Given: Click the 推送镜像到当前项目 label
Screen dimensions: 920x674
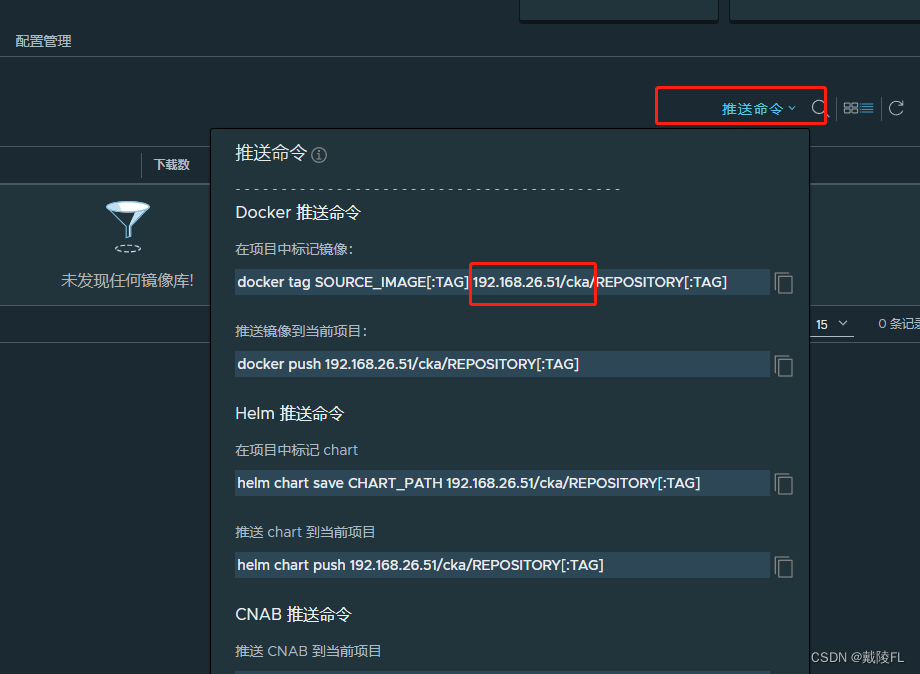Looking at the screenshot, I should point(301,331).
